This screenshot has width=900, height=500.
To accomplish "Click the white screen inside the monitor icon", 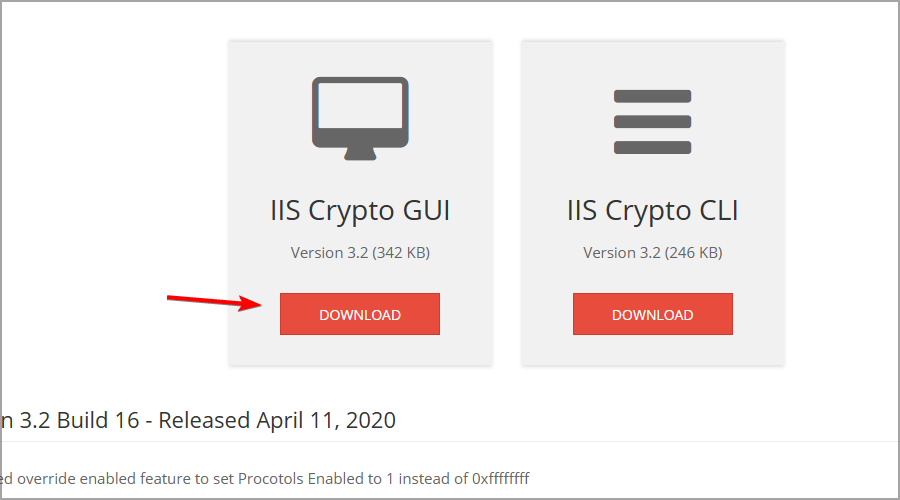I will (360, 106).
